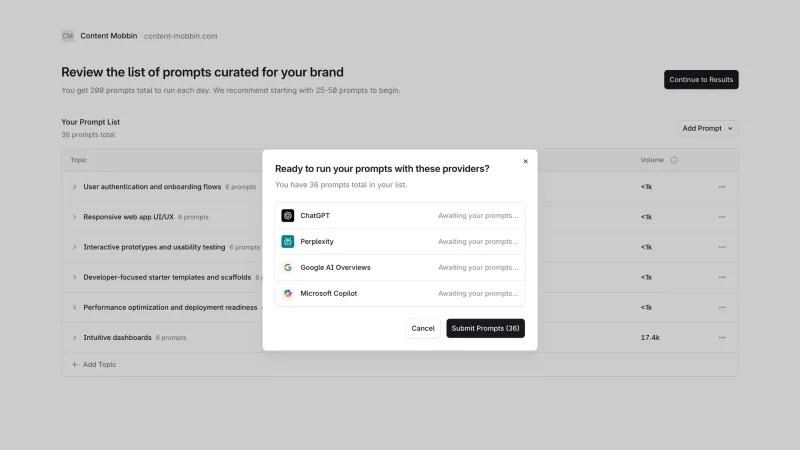The height and width of the screenshot is (450, 800).
Task: Click the 17.4k volume value
Action: [650, 337]
